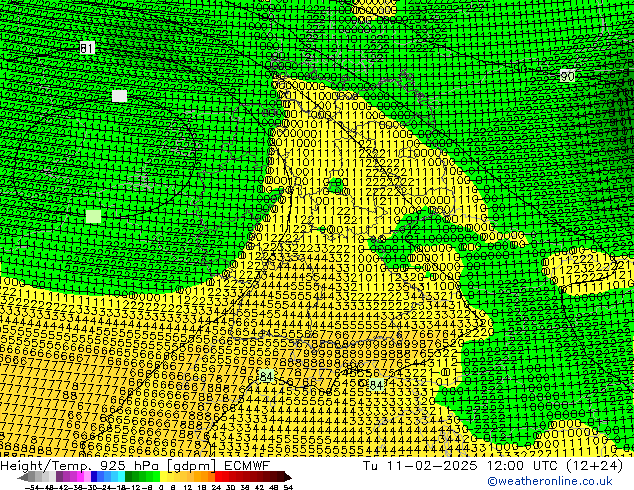The image size is (634, 490).
Task: Select the Tu 11-02-2025 12:00 UTC date label
Action: tap(493, 466)
